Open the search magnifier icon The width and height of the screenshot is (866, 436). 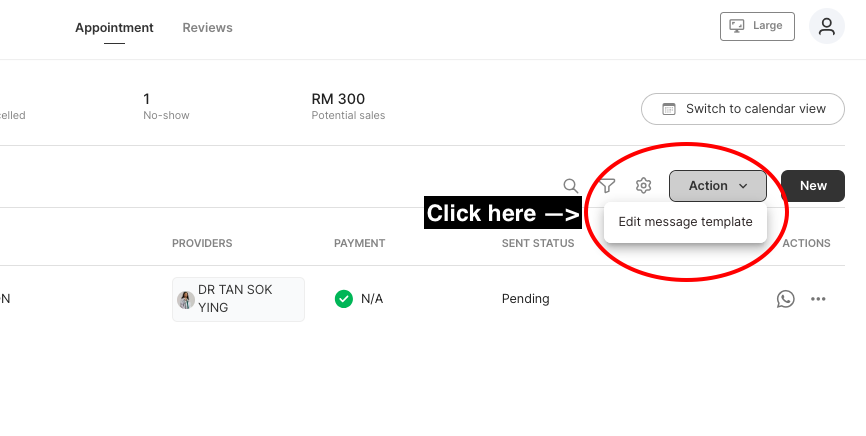tap(571, 186)
